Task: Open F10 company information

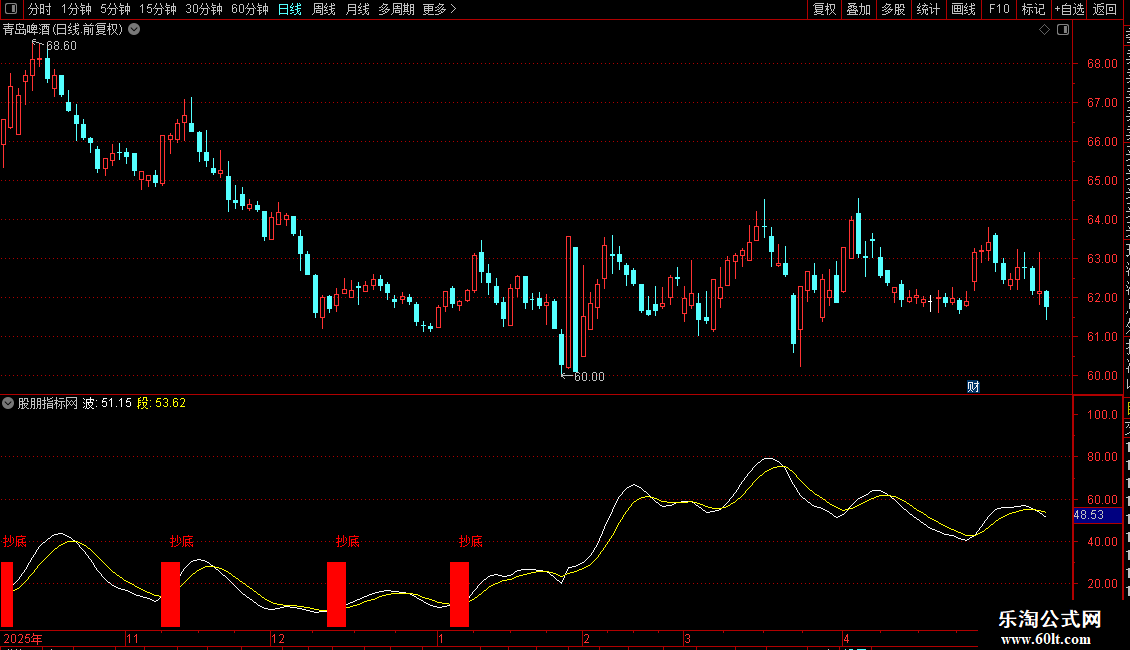Action: click(998, 9)
